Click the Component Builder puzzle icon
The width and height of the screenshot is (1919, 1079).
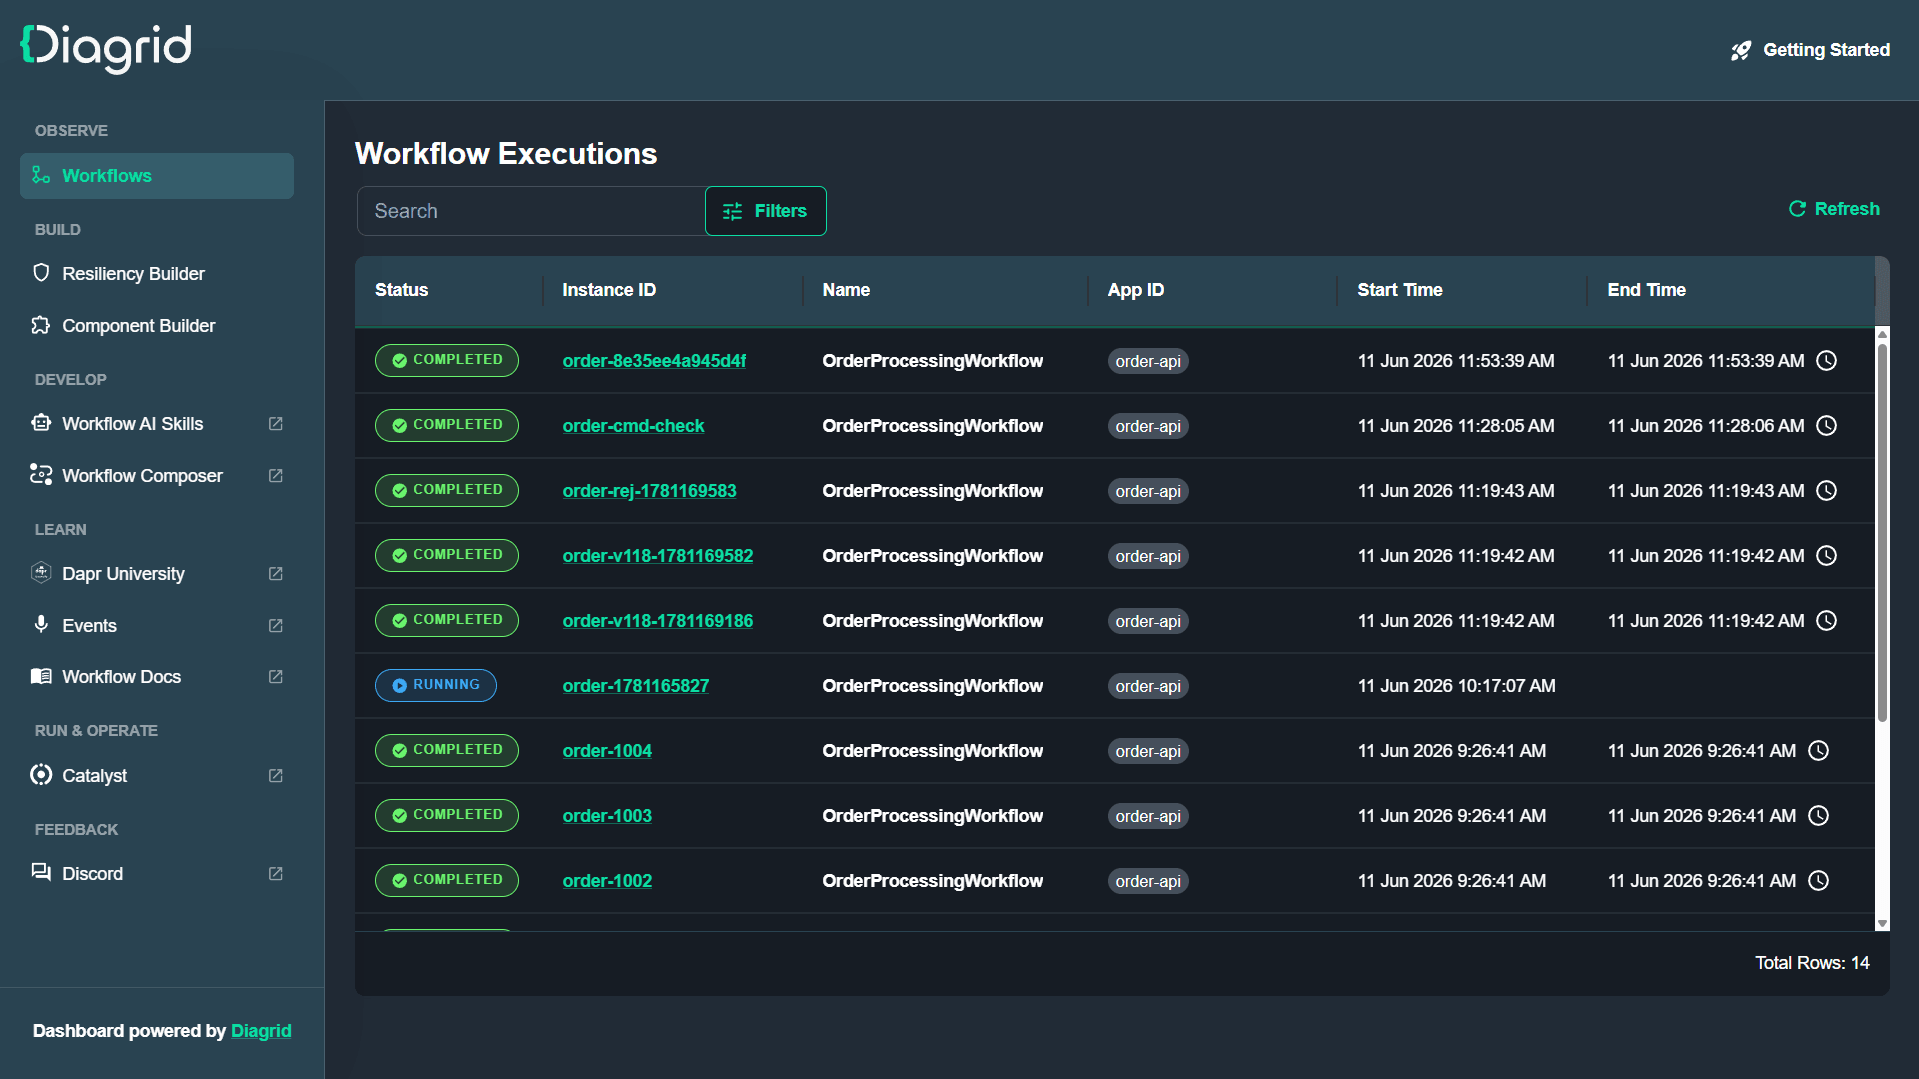(41, 325)
